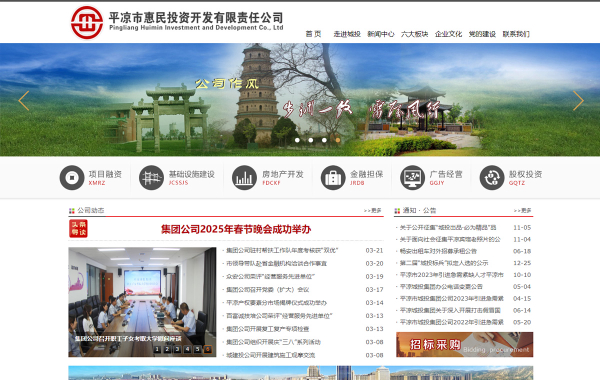Open news 众睿公司荣评"经营服务先进单位"
This screenshot has width=600, height=380.
[x=271, y=276]
